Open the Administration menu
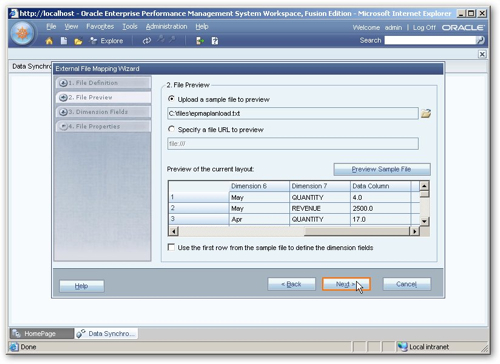500x364 pixels. click(166, 26)
